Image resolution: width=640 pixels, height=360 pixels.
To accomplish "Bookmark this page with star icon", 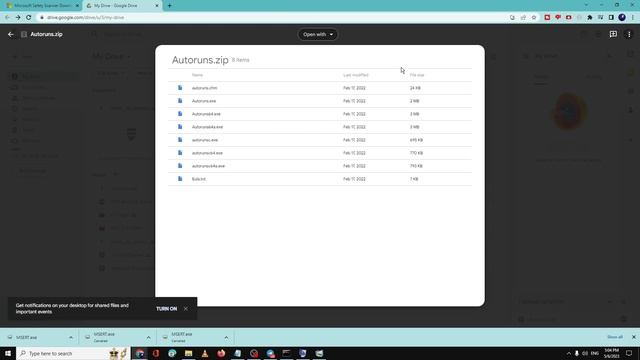I will click(x=534, y=18).
